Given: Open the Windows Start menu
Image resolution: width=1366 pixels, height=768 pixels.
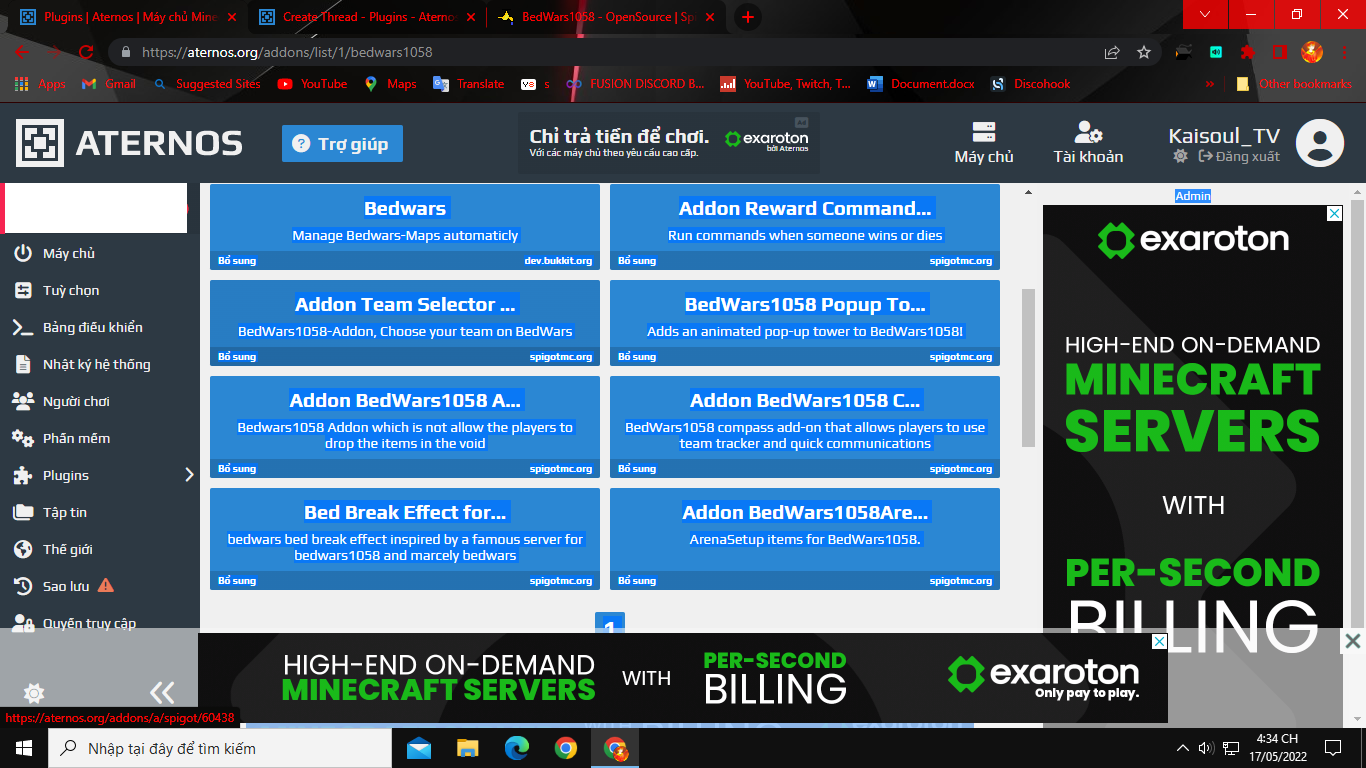Looking at the screenshot, I should point(24,748).
